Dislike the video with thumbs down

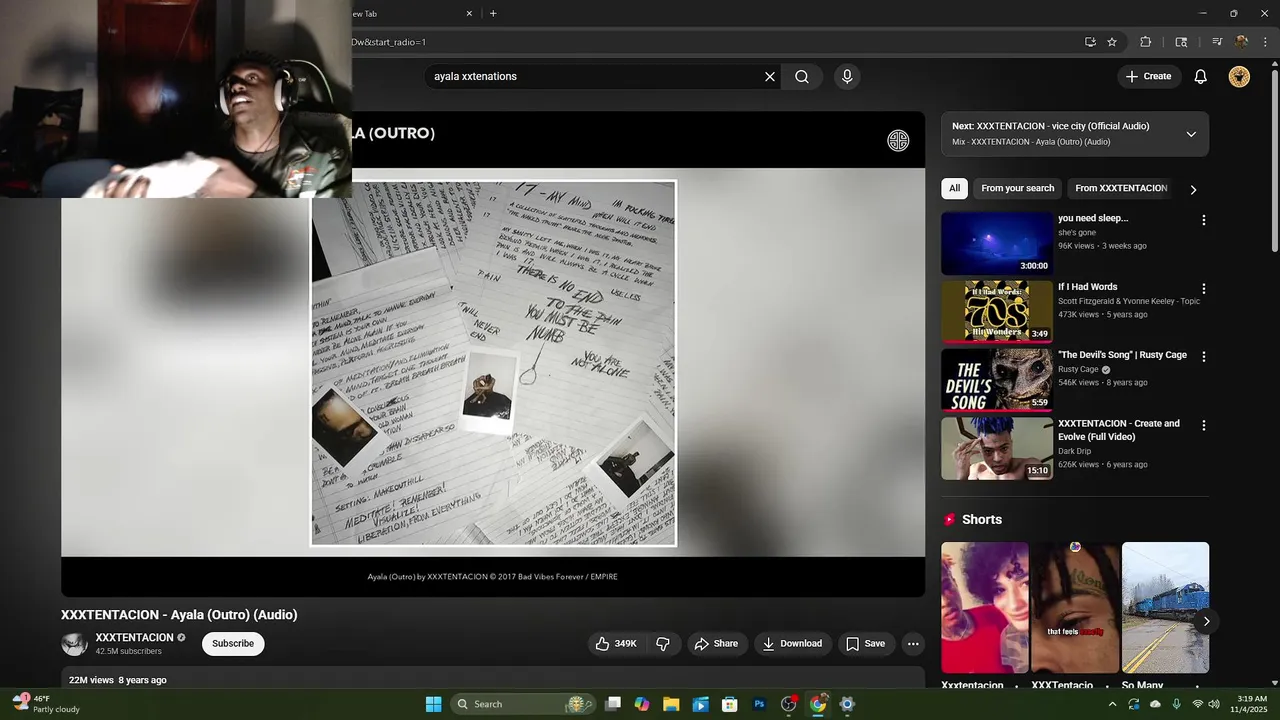point(662,644)
